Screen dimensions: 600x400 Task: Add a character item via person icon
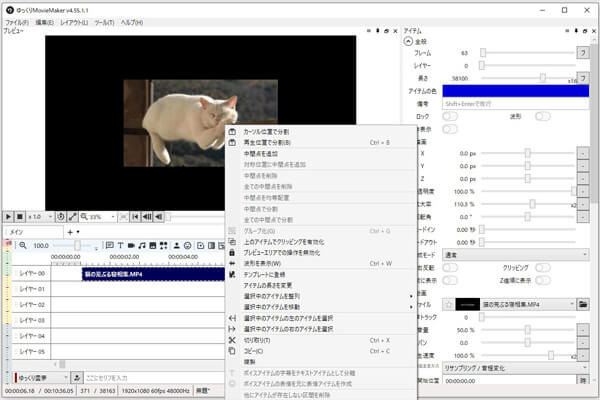pos(176,245)
